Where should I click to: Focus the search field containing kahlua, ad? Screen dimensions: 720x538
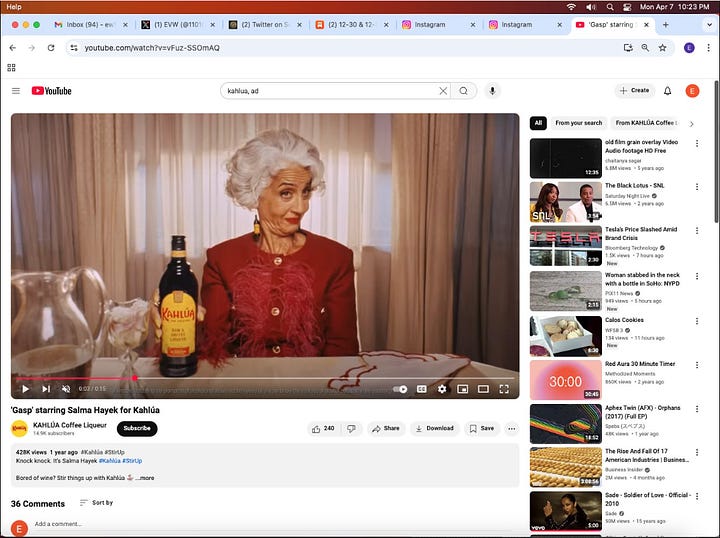click(331, 91)
